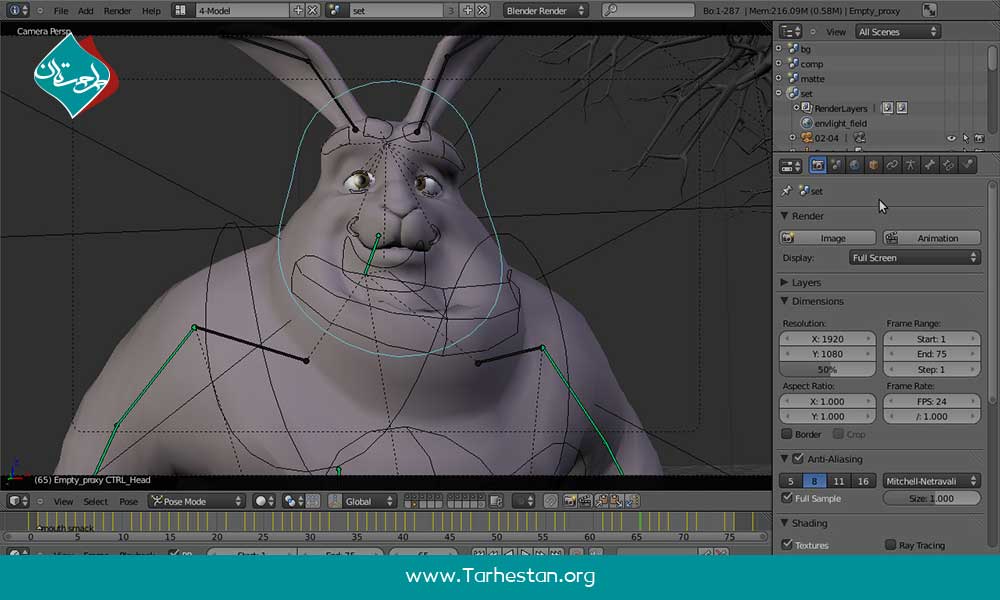This screenshot has width=1000, height=600.
Task: Select the 02-04 camera object in outliner
Action: pyautogui.click(x=827, y=138)
